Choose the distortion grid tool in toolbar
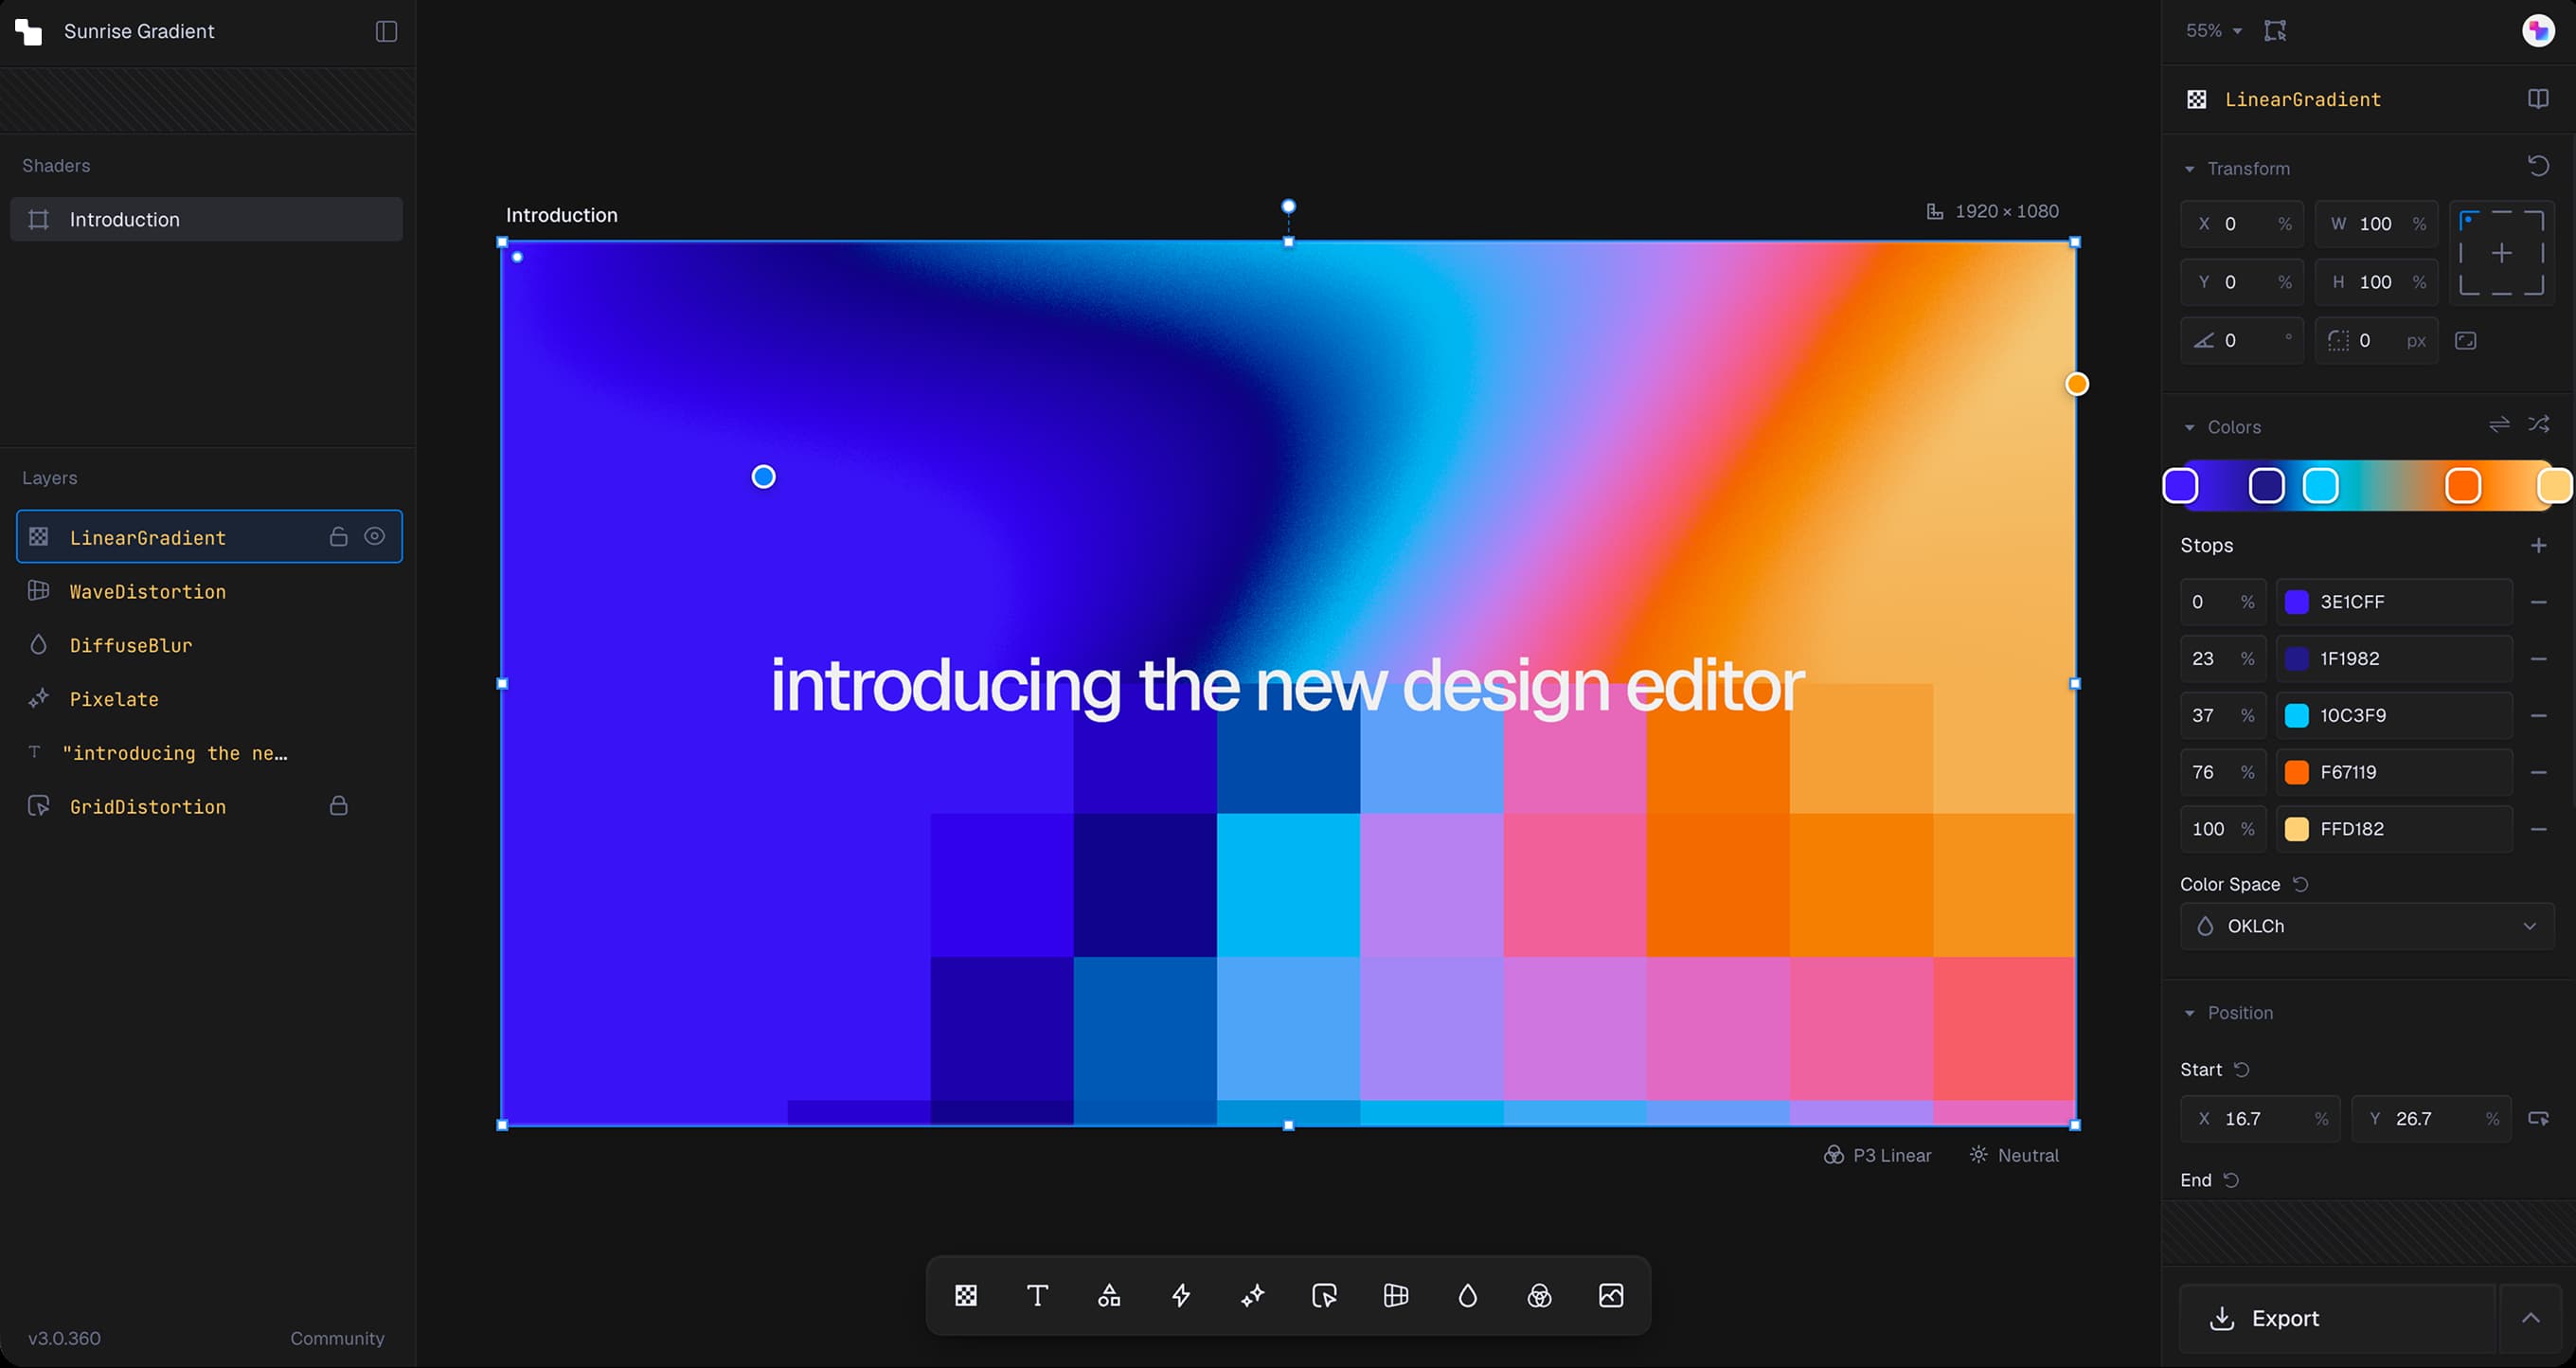The width and height of the screenshot is (2576, 1368). coord(1396,1296)
